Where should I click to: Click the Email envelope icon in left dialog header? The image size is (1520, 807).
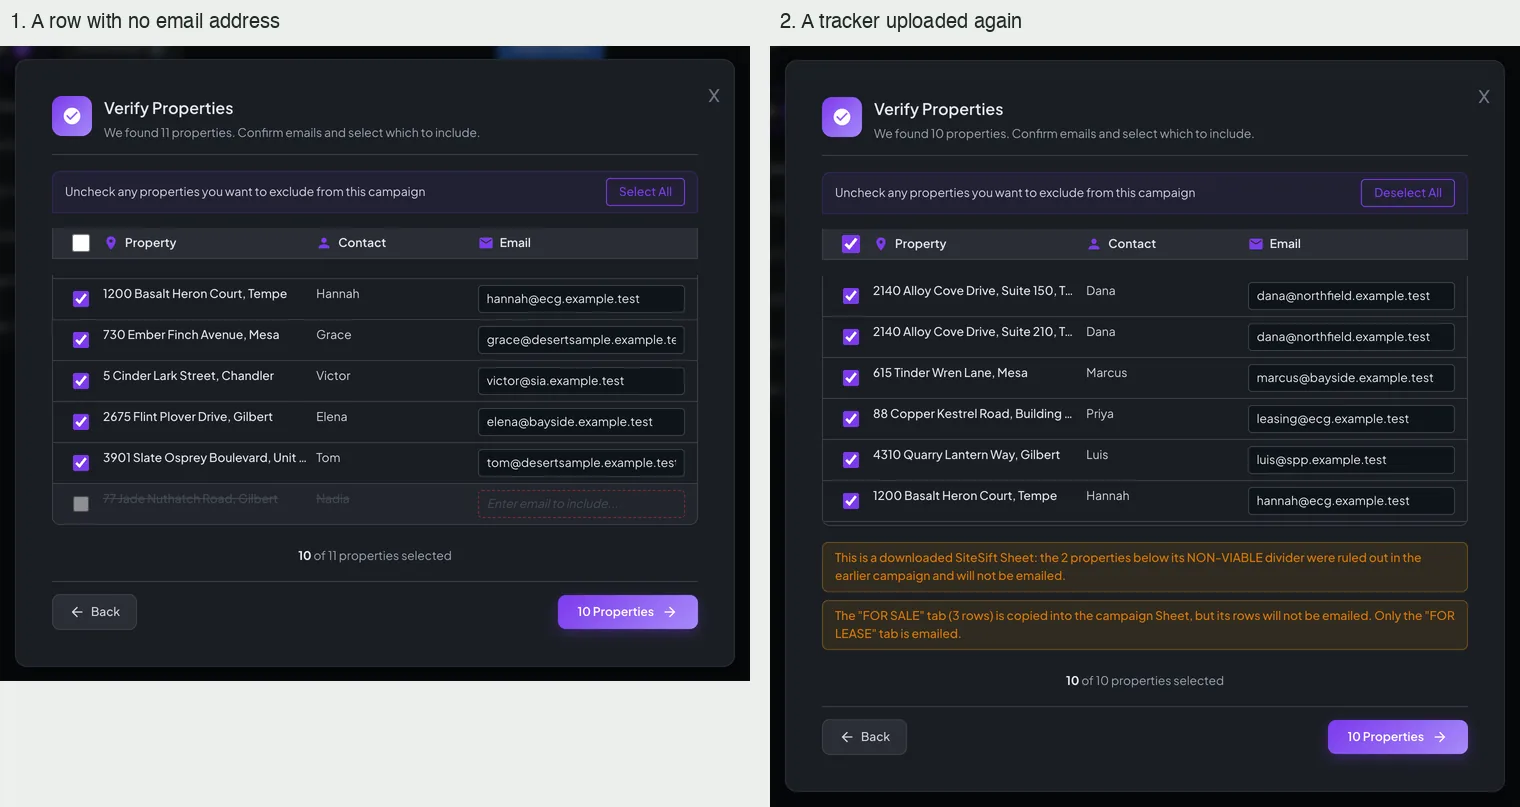point(486,243)
